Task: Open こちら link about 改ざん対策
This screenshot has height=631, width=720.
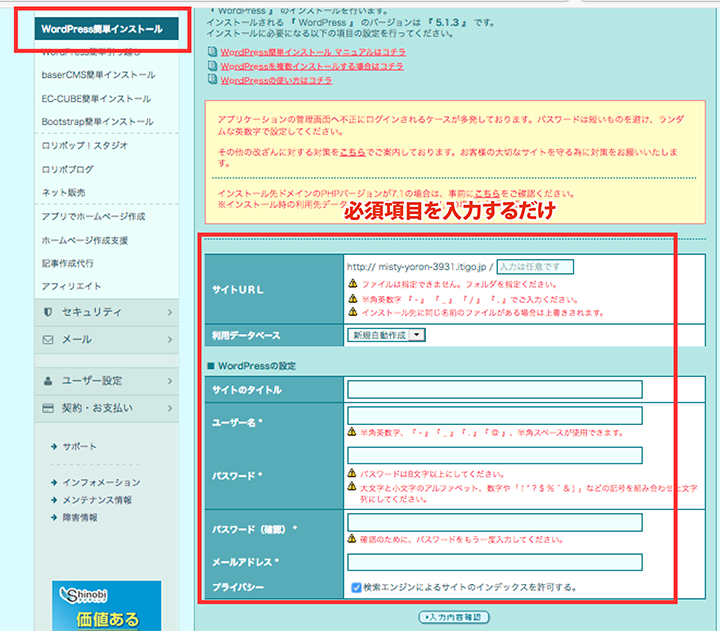Action: 353,152
